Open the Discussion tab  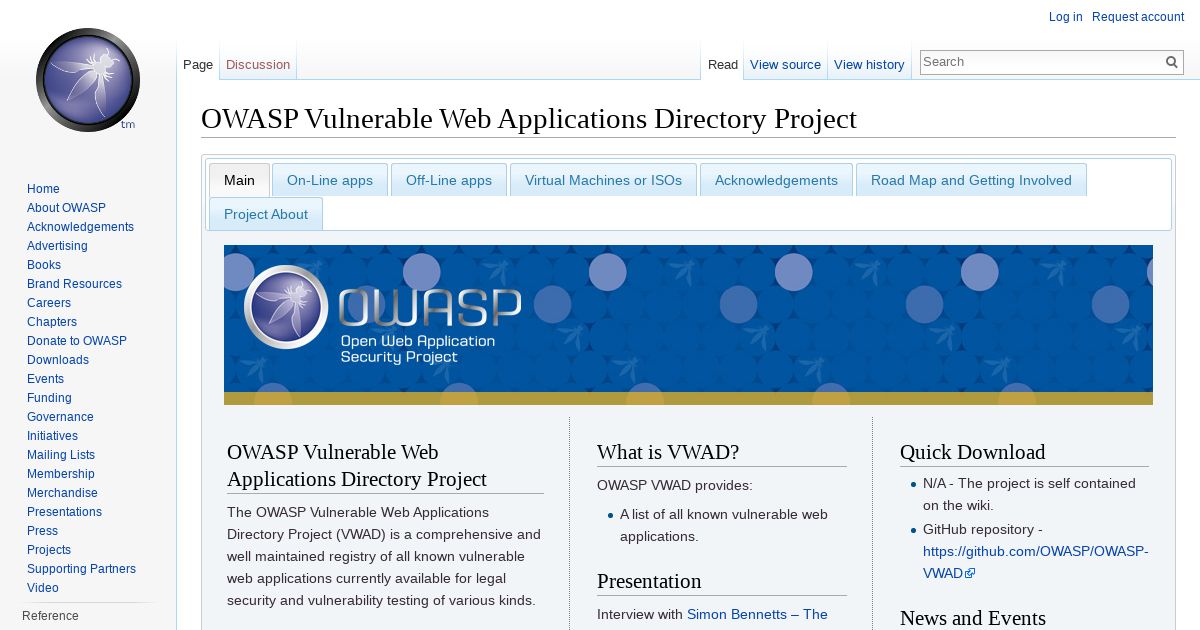tap(258, 64)
